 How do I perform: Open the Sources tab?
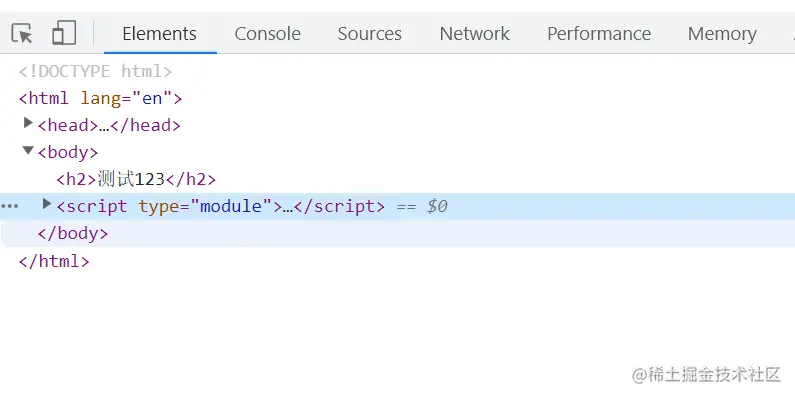[x=369, y=33]
